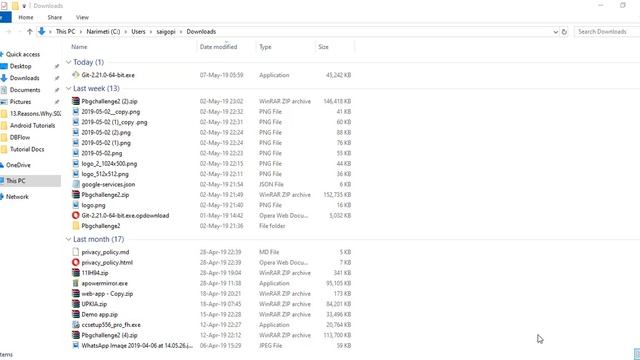Click the google-services.json file icon
The width and height of the screenshot is (640, 360).
(76, 184)
